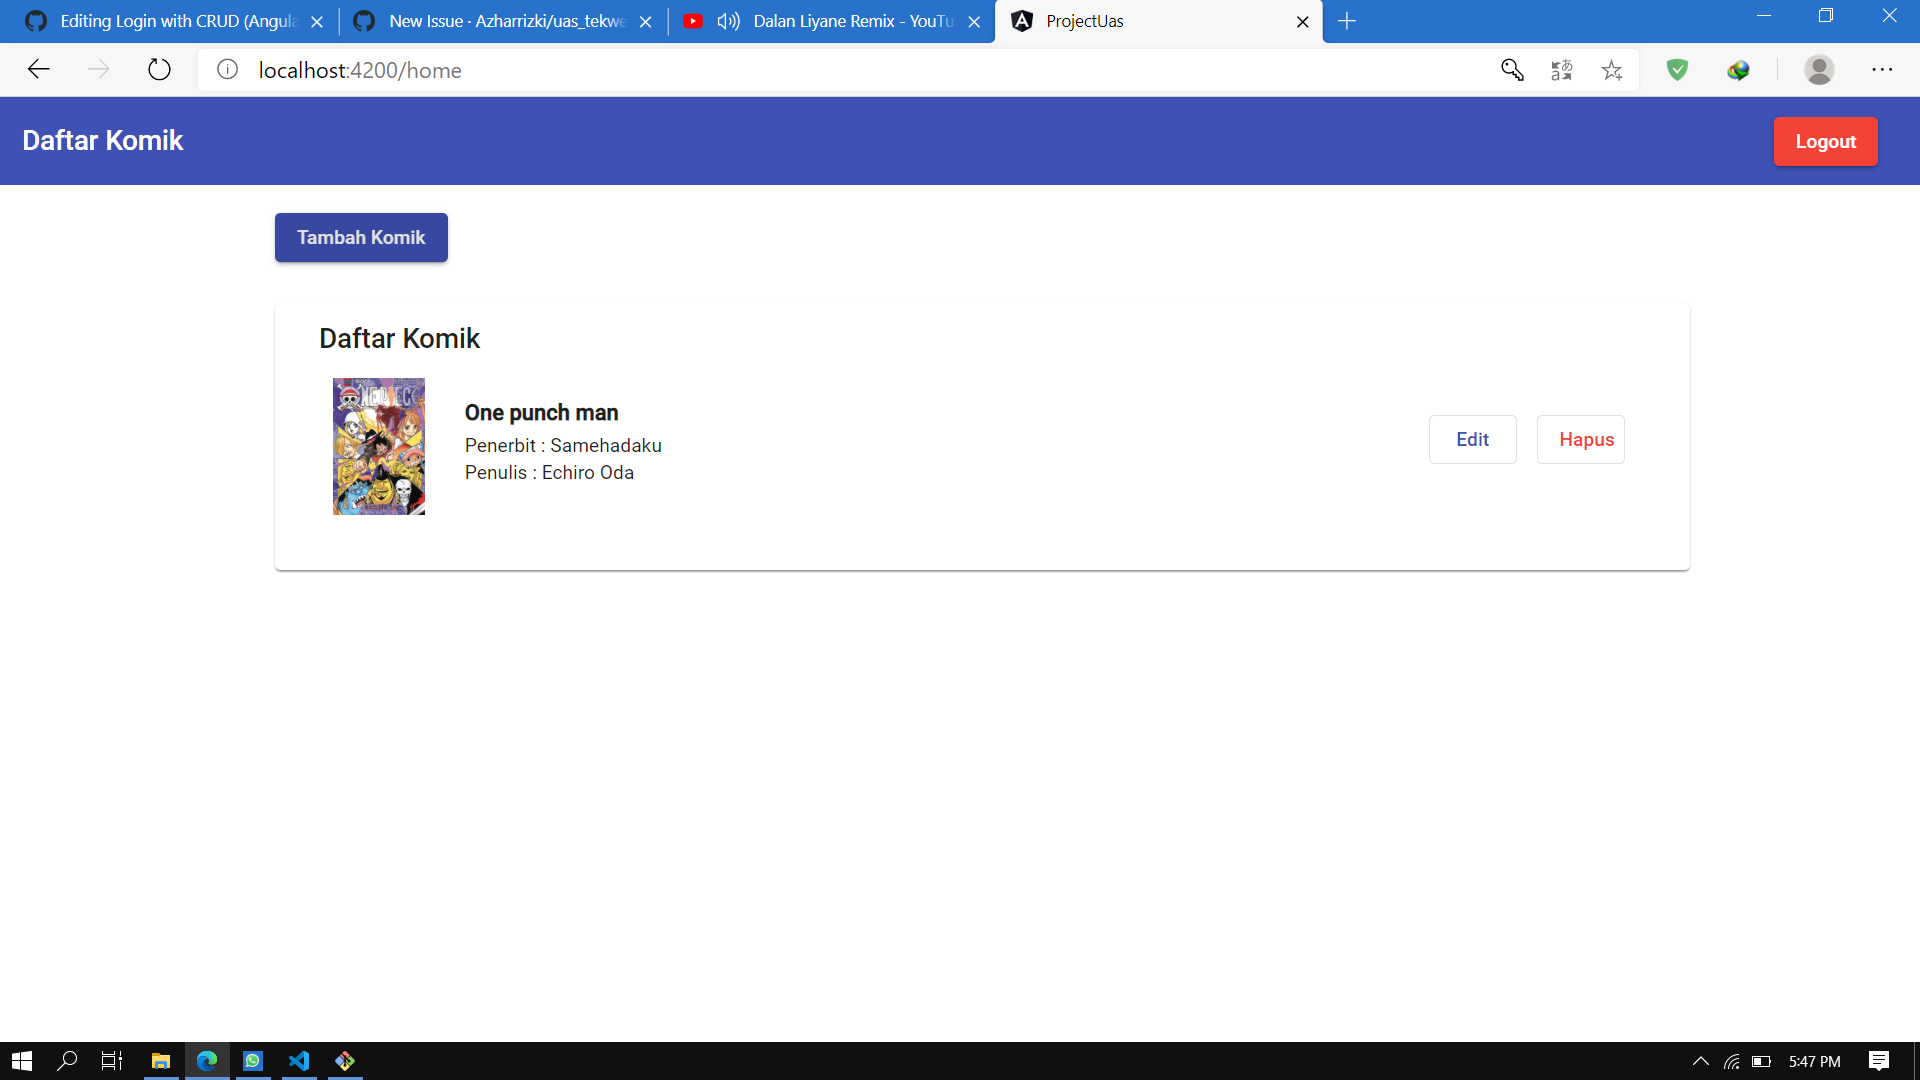The width and height of the screenshot is (1920, 1080).
Task: Select the ProjectUas tab
Action: pos(1159,21)
